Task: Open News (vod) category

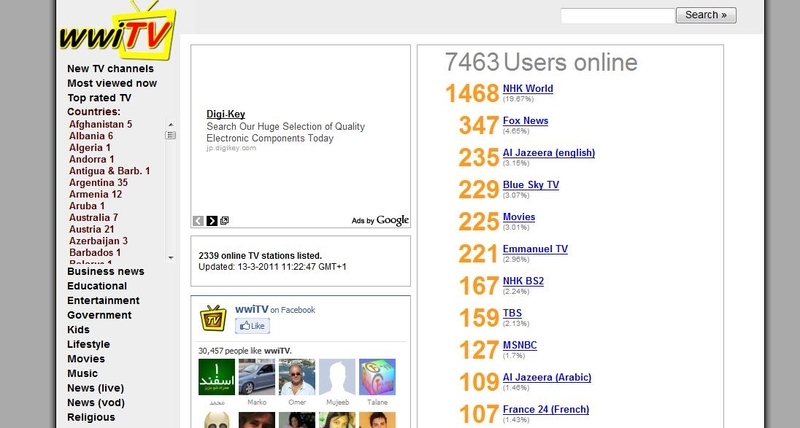Action: (96, 402)
